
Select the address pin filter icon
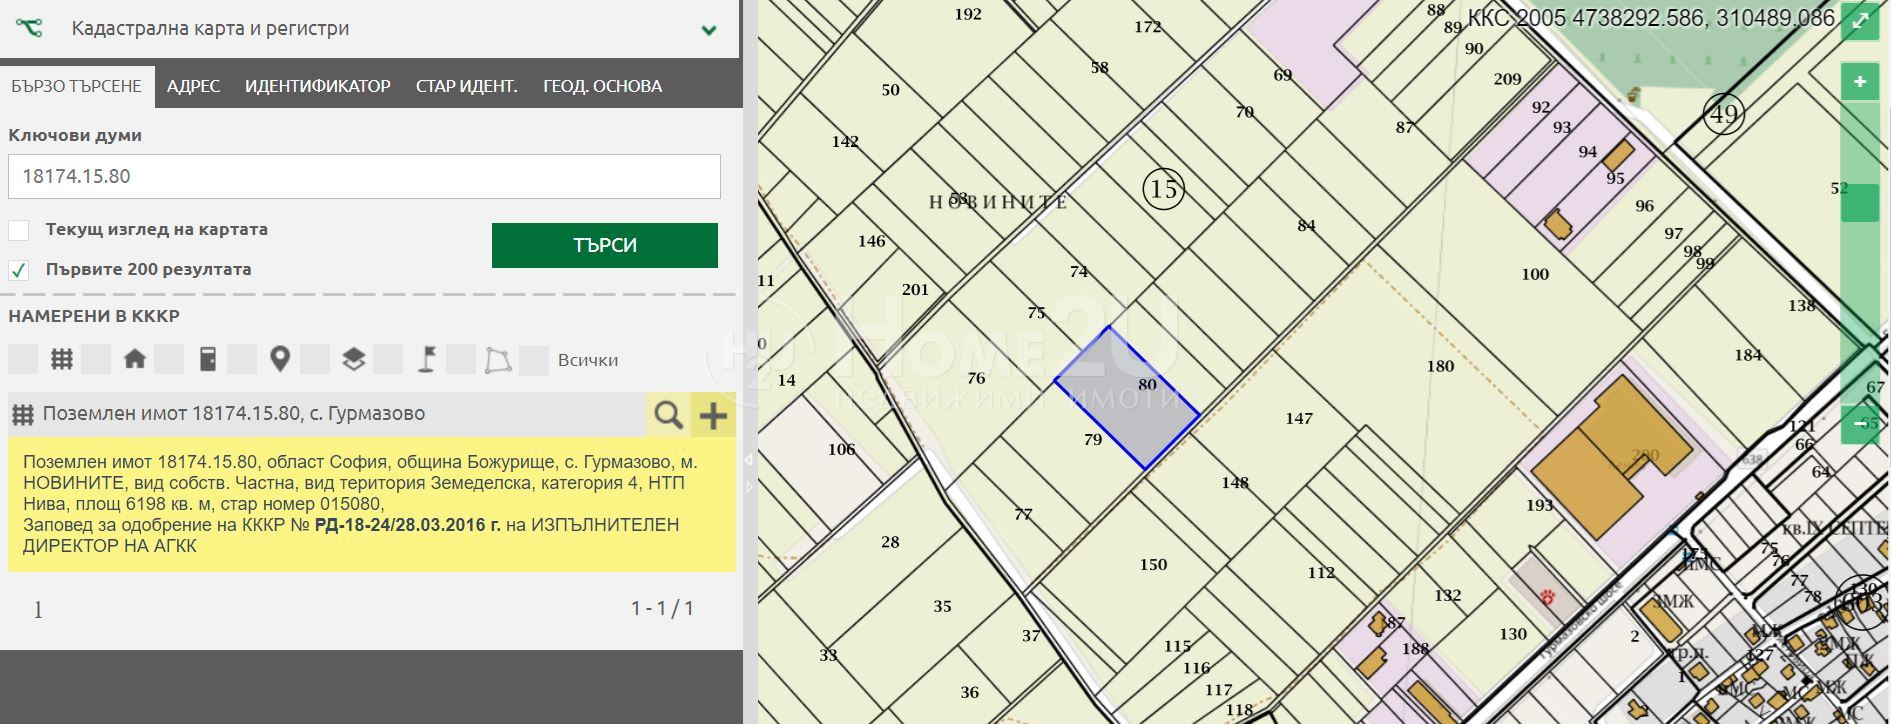pos(280,359)
